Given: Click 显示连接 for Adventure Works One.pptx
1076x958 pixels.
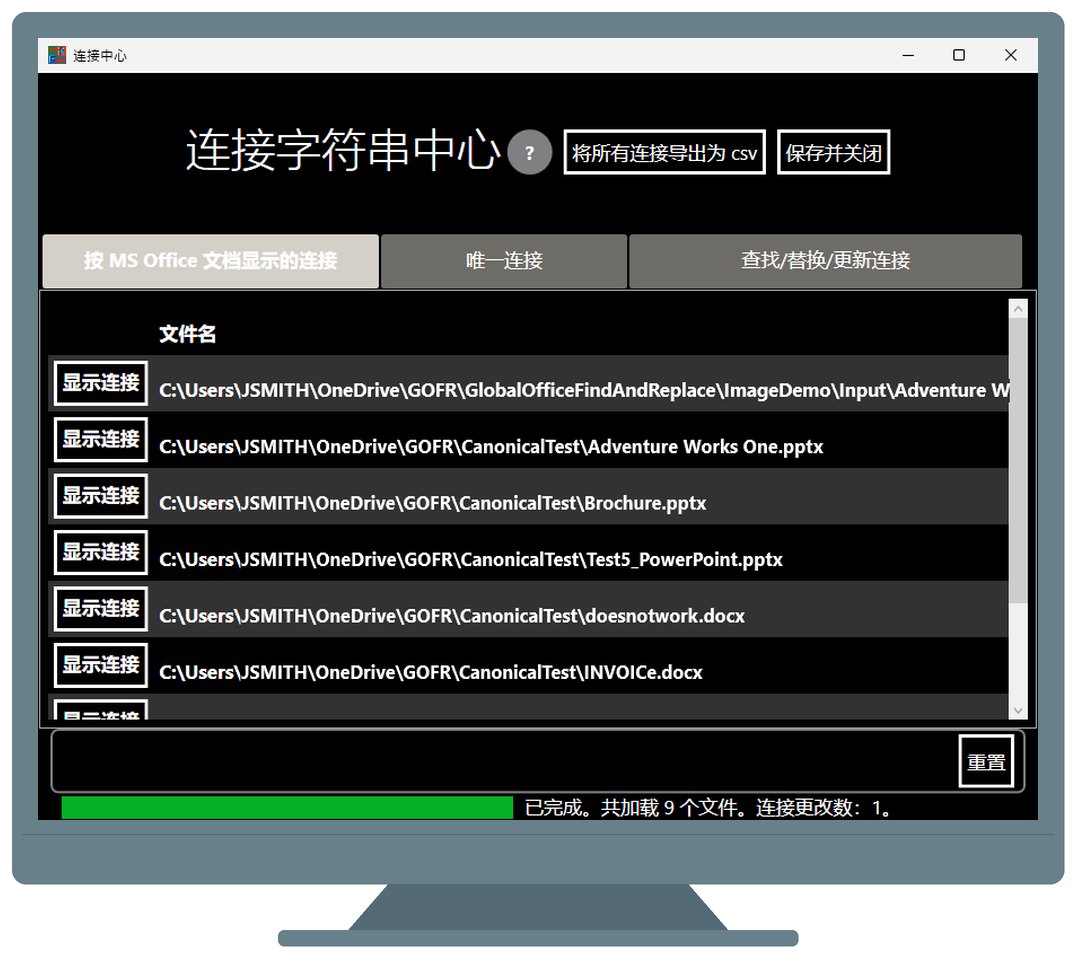Looking at the screenshot, I should [x=101, y=439].
